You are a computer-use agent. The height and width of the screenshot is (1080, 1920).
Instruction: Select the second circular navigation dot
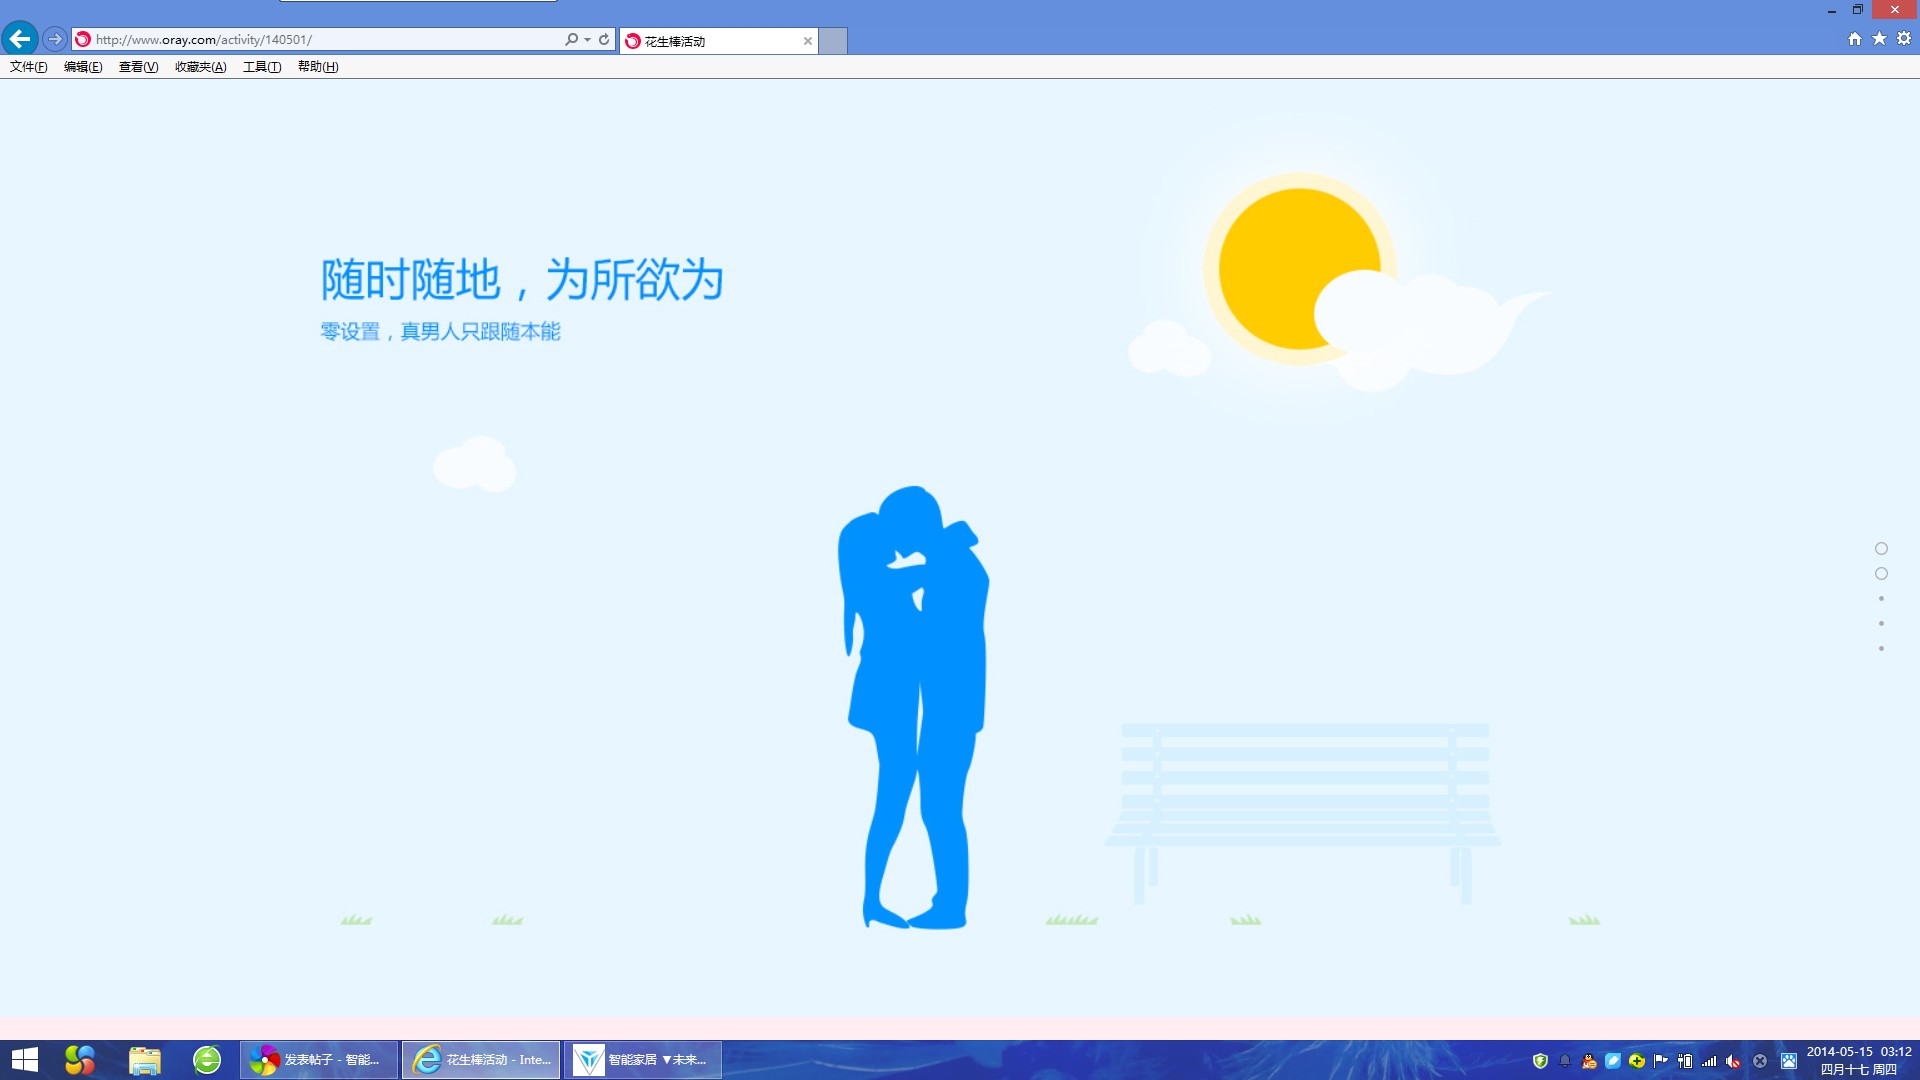coord(1881,574)
